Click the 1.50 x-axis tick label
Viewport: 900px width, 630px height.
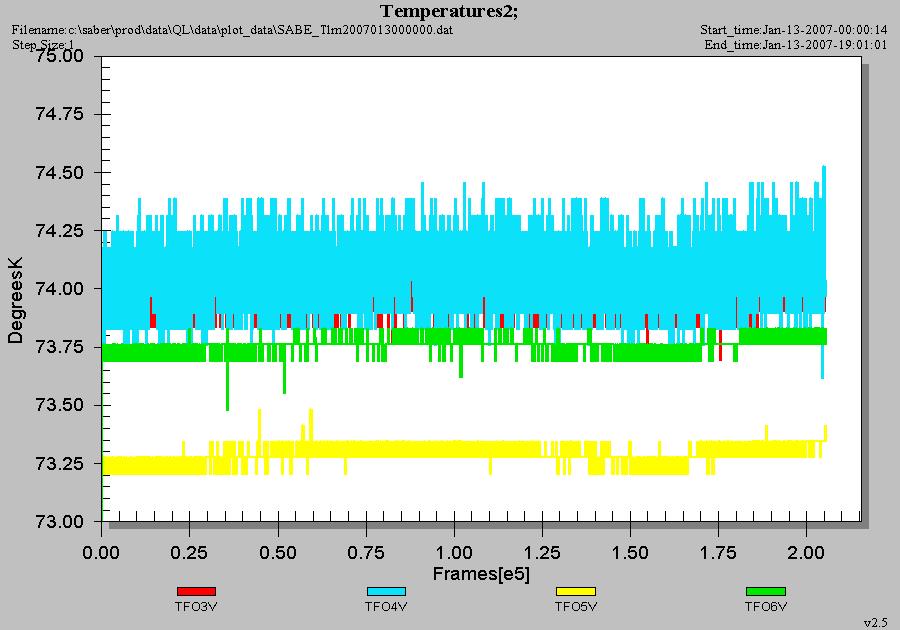point(630,553)
